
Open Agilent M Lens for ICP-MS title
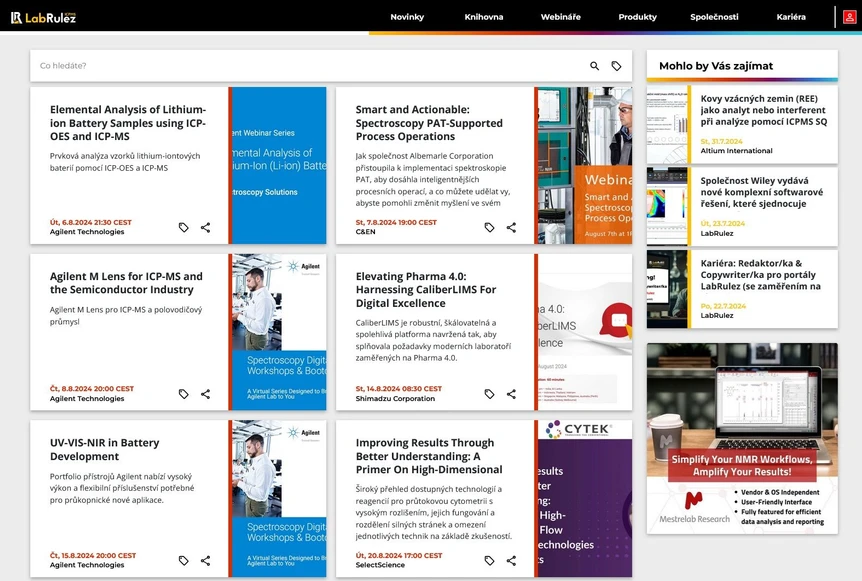[126, 283]
